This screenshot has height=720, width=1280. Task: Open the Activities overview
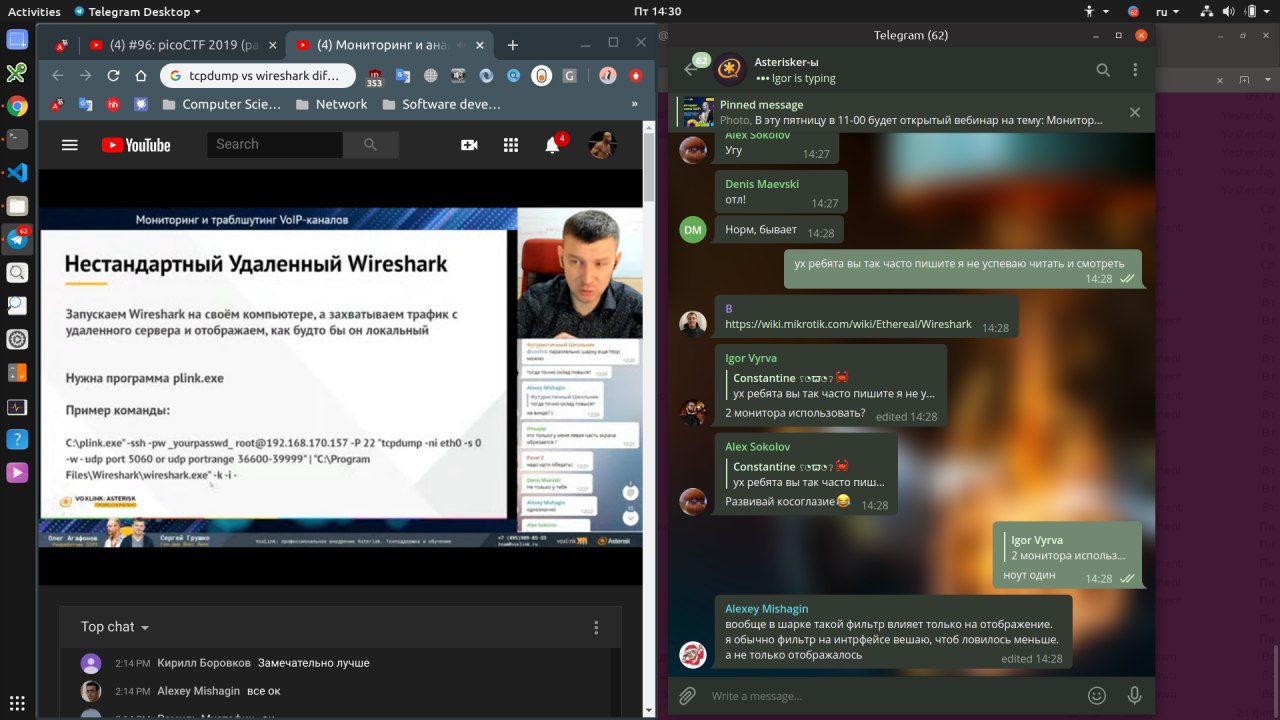coord(34,12)
